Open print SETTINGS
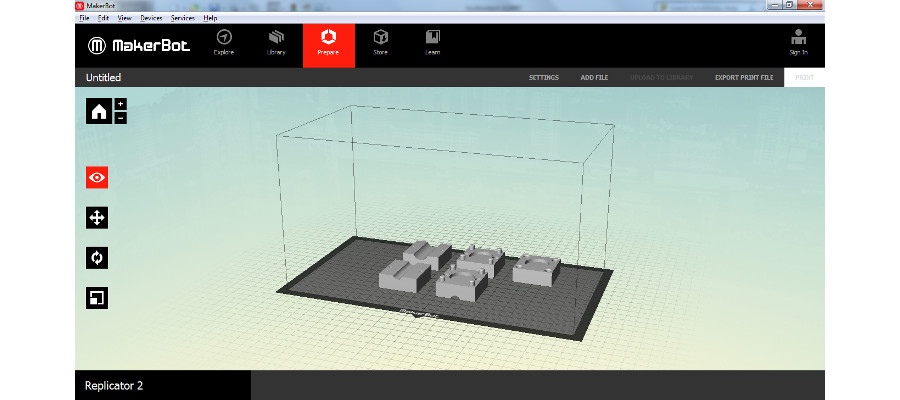The height and width of the screenshot is (400, 900). (544, 77)
